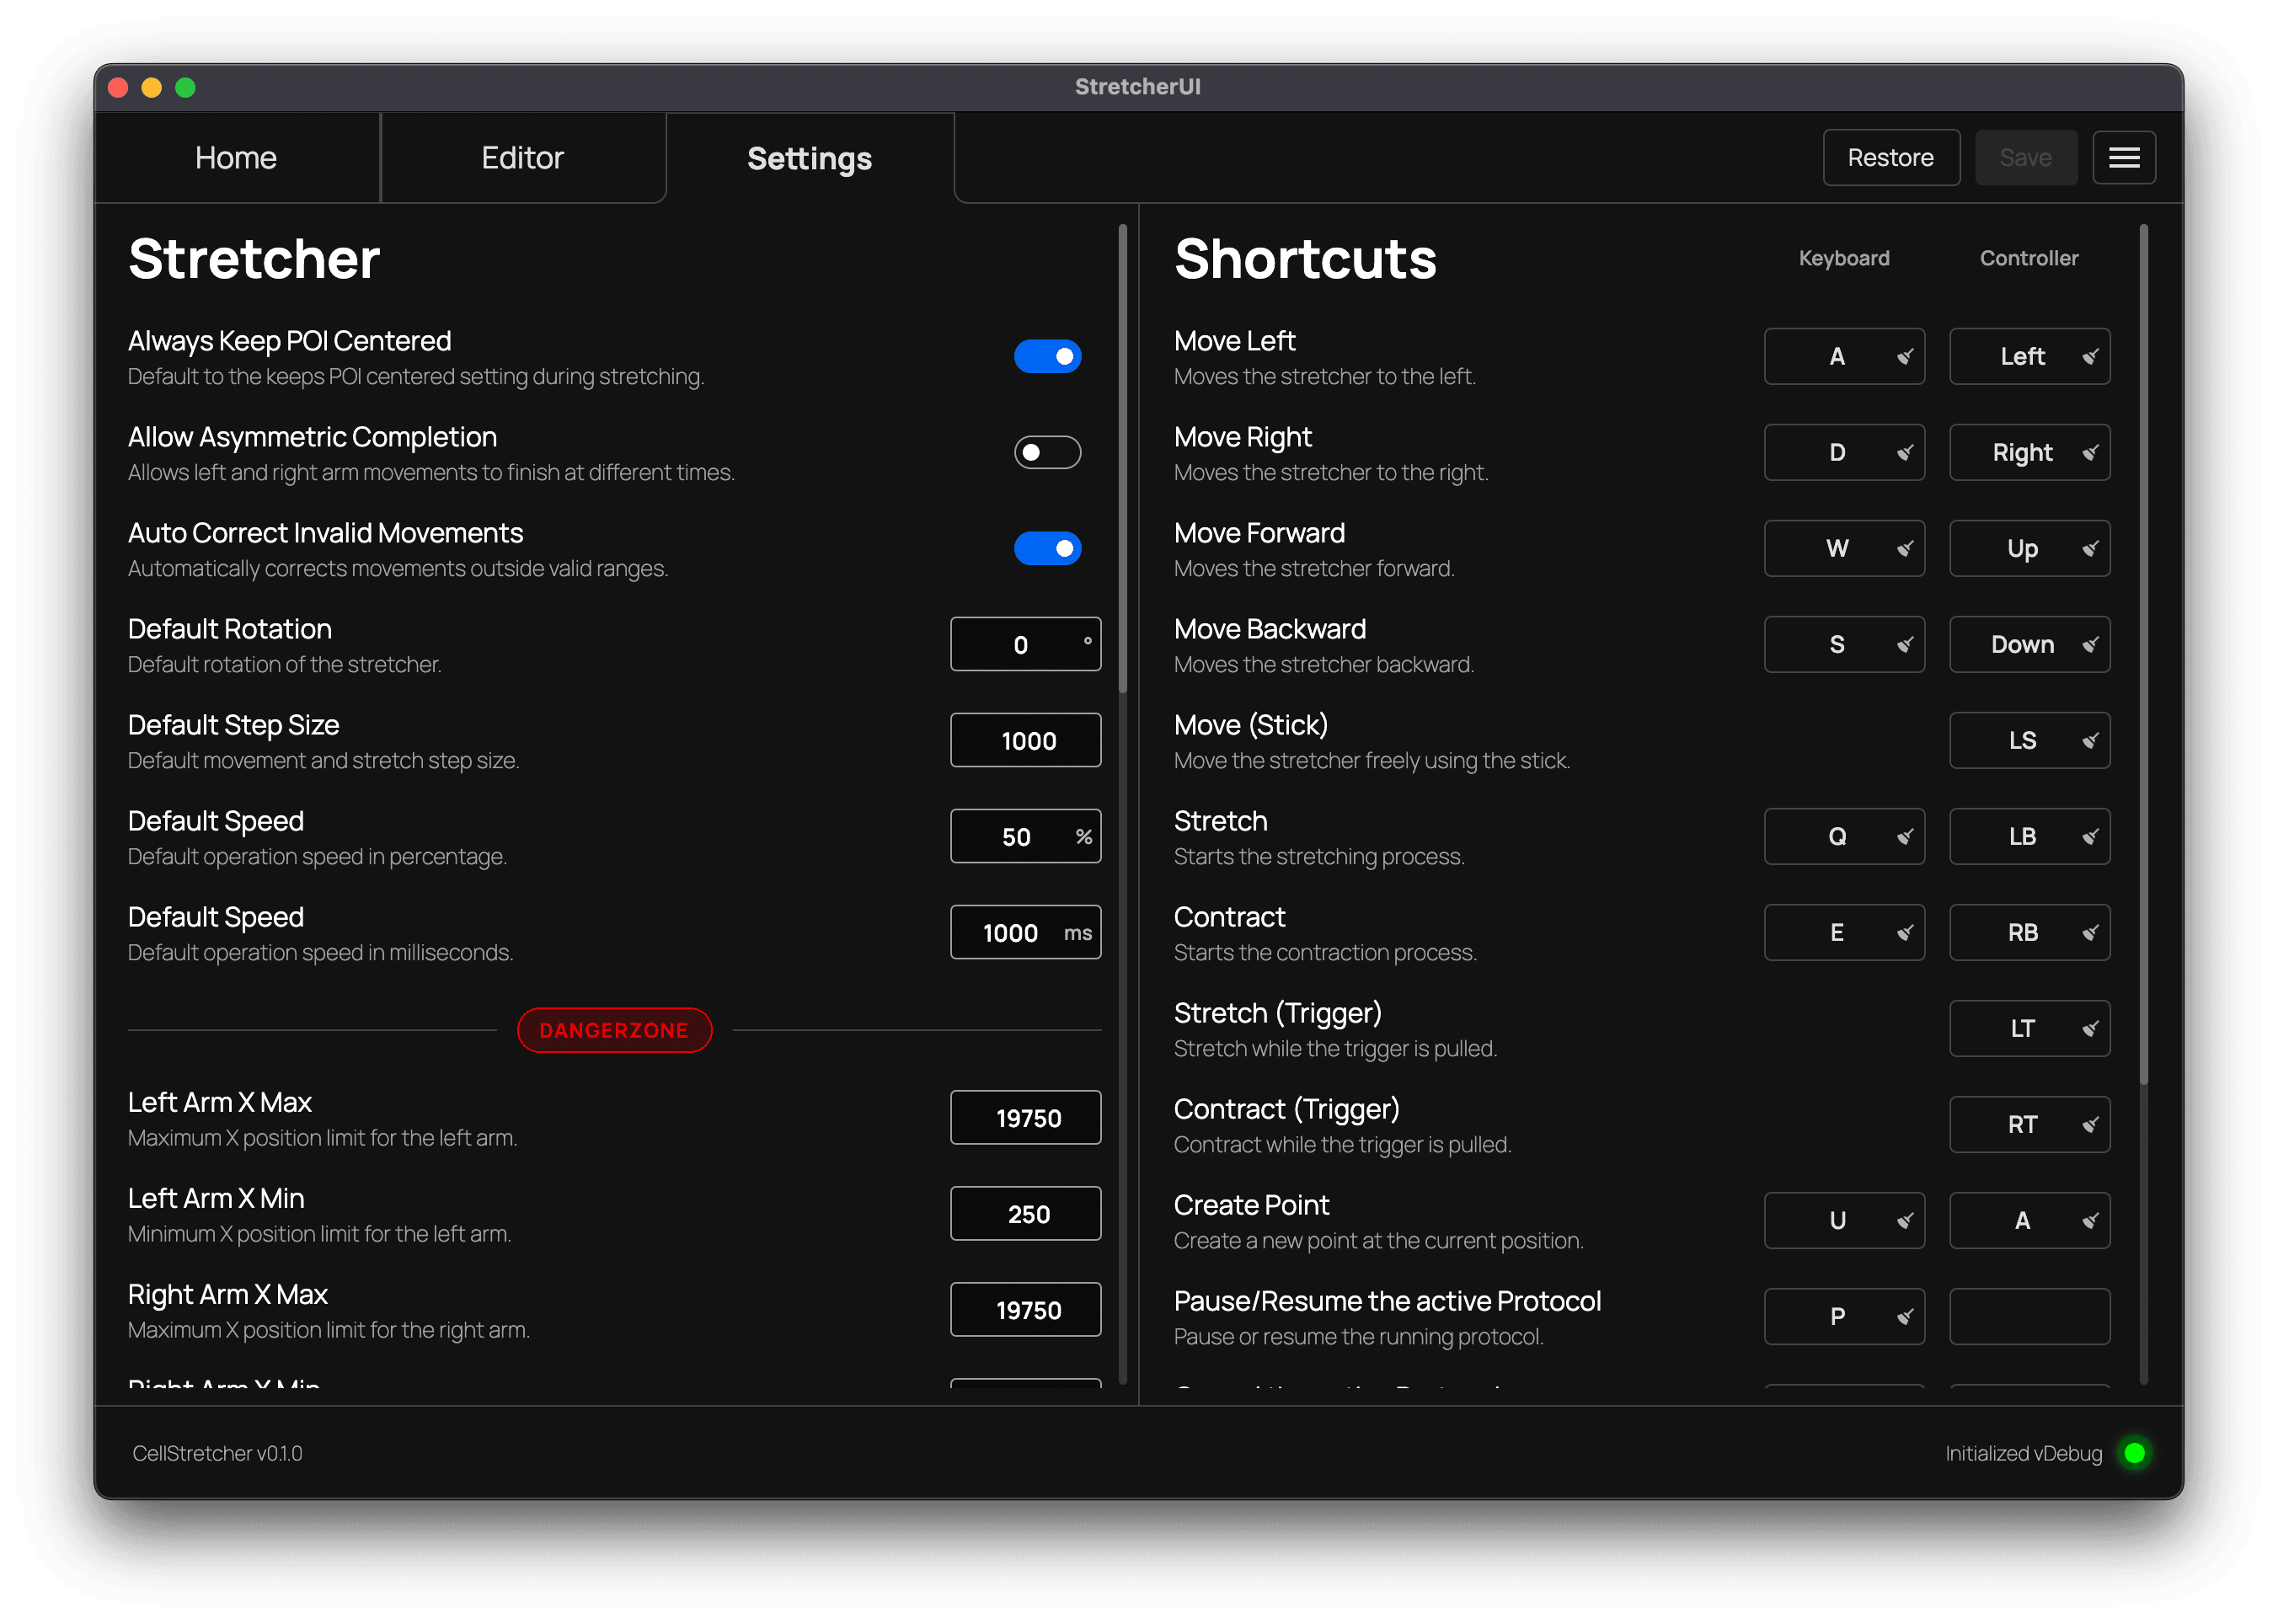The width and height of the screenshot is (2278, 1624).
Task: Clear the Contract controller RB broom icon
Action: (2089, 933)
